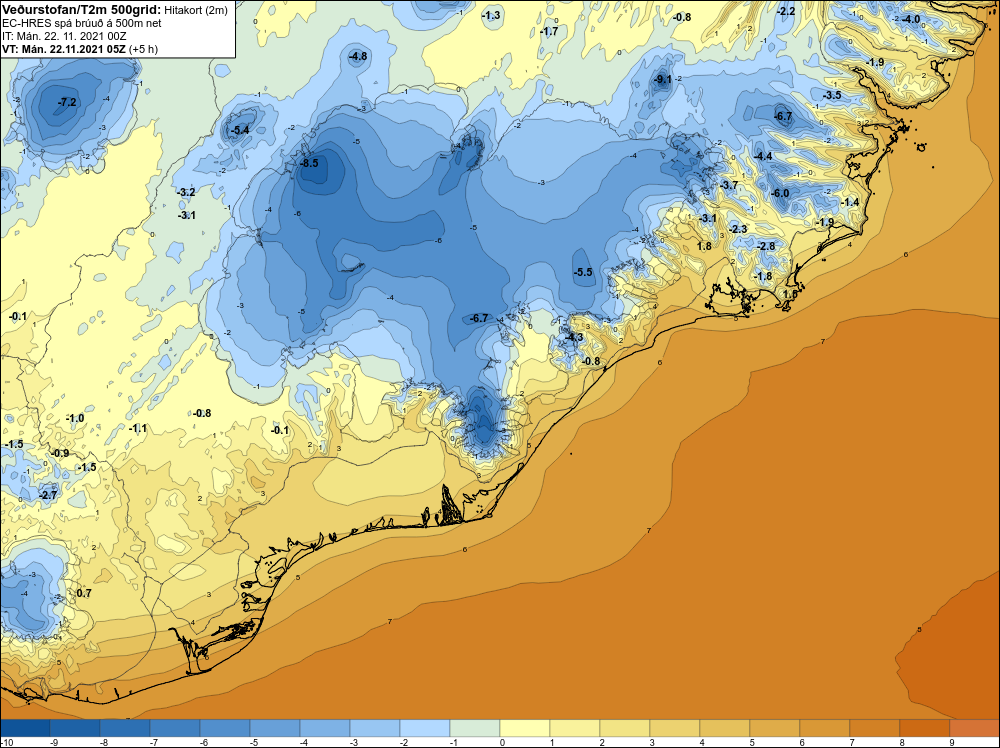This screenshot has width=1000, height=748.
Task: Pick legend swatch between 0 and 1
Action: [x=525, y=728]
